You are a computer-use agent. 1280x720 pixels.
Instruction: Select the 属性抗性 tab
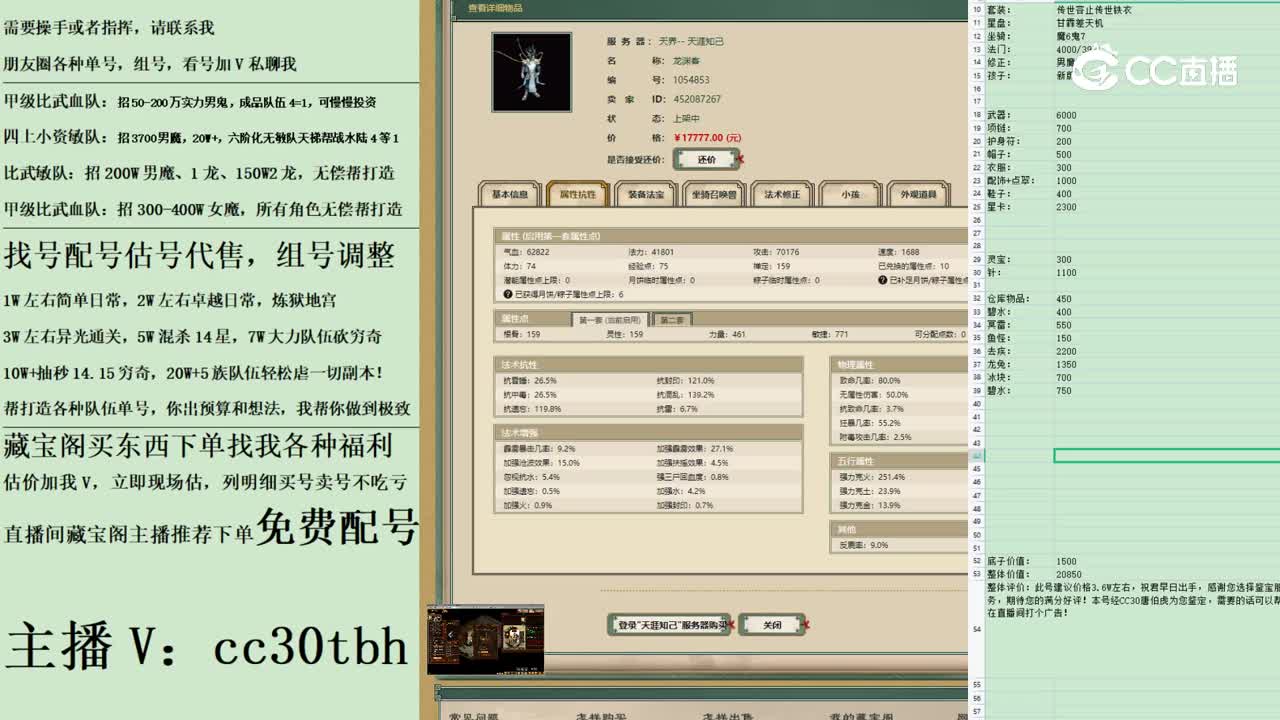577,194
